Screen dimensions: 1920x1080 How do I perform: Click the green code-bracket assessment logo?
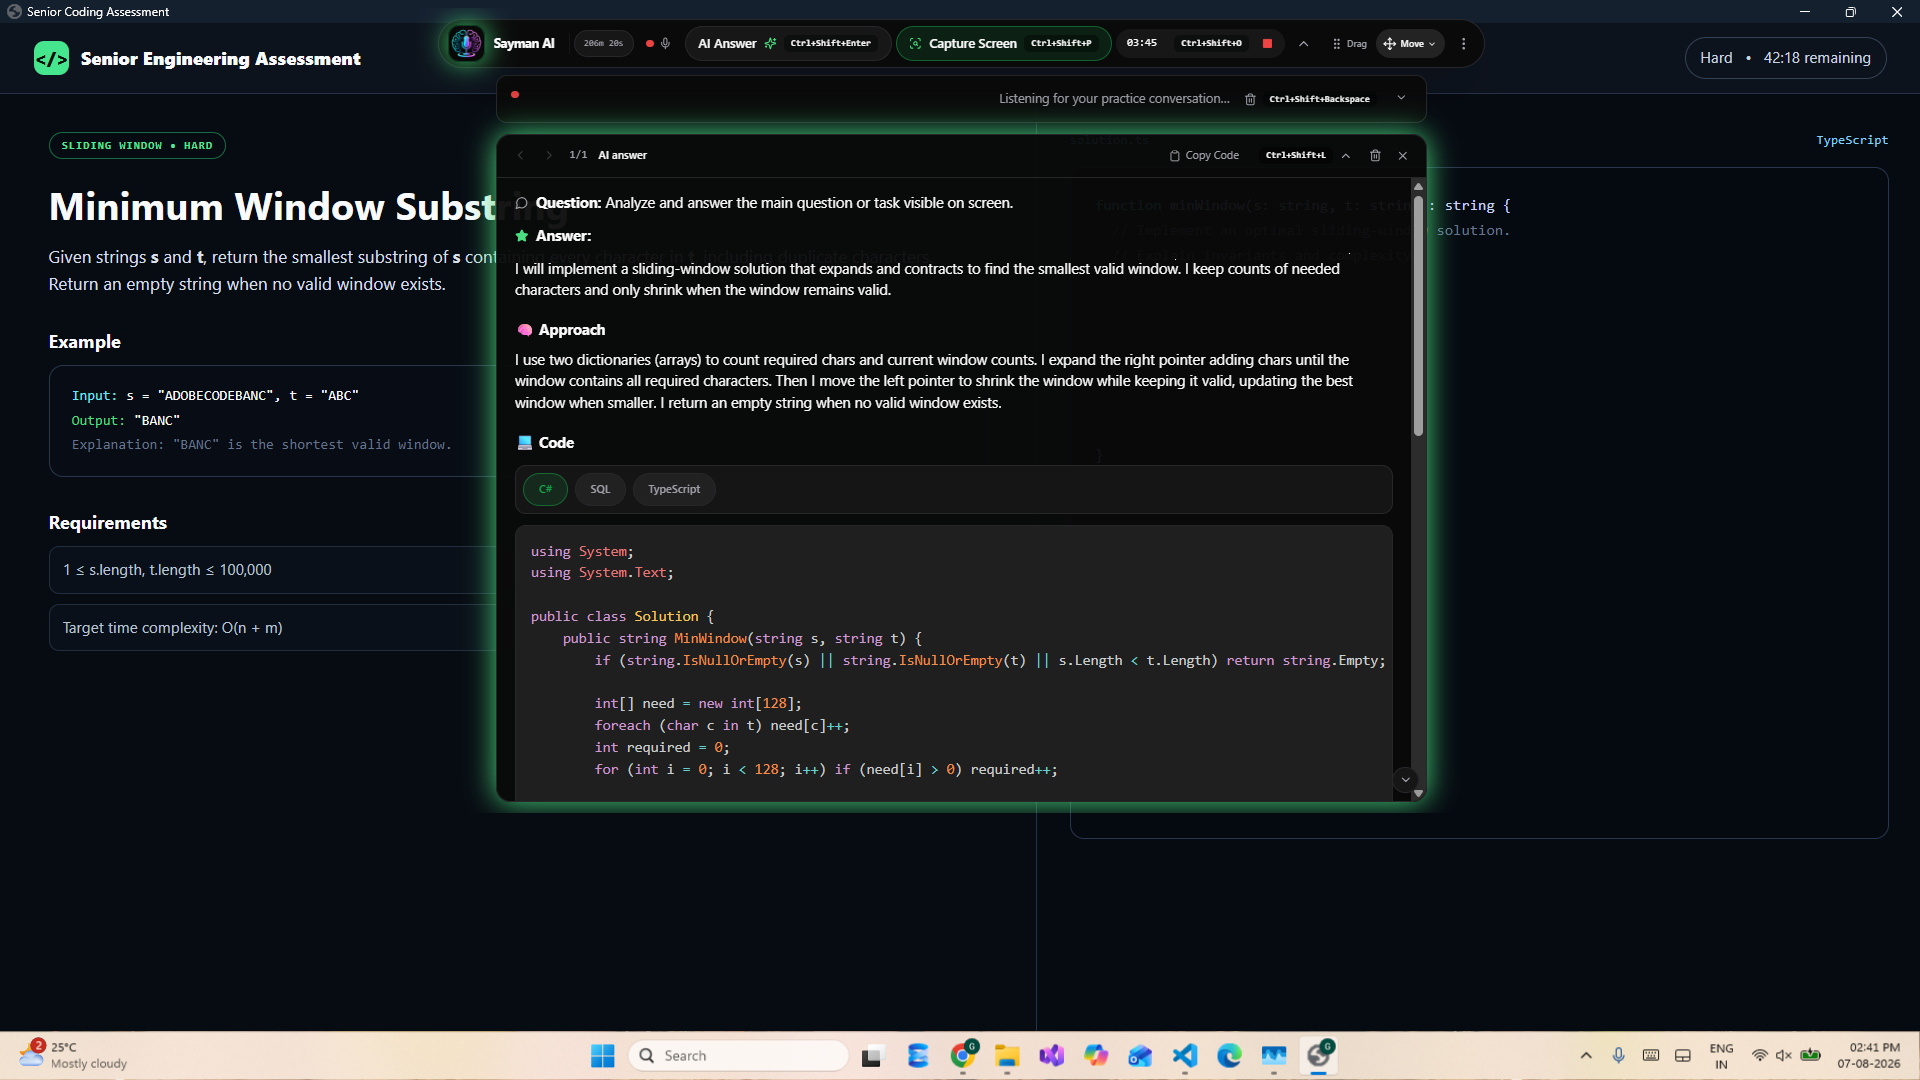pos(52,59)
